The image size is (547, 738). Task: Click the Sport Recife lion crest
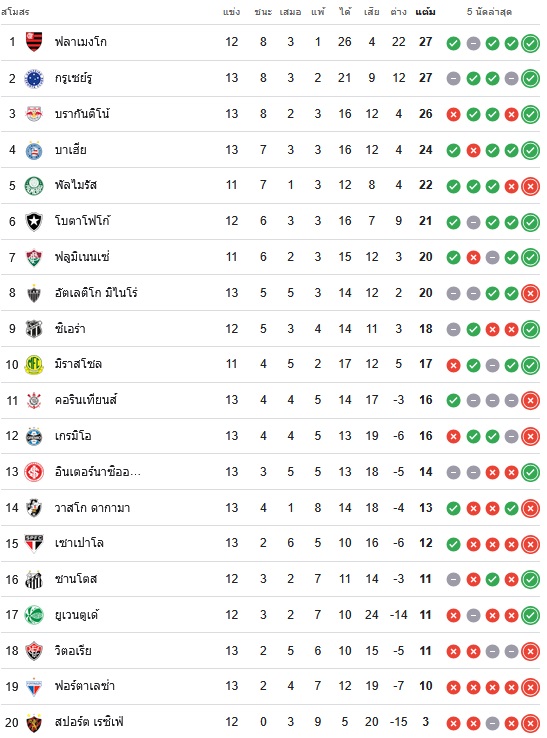(34, 722)
